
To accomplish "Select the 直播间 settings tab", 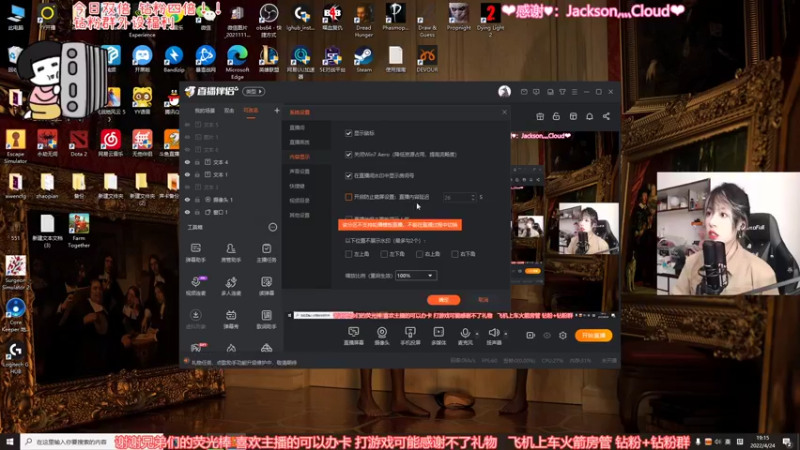I will tap(297, 128).
